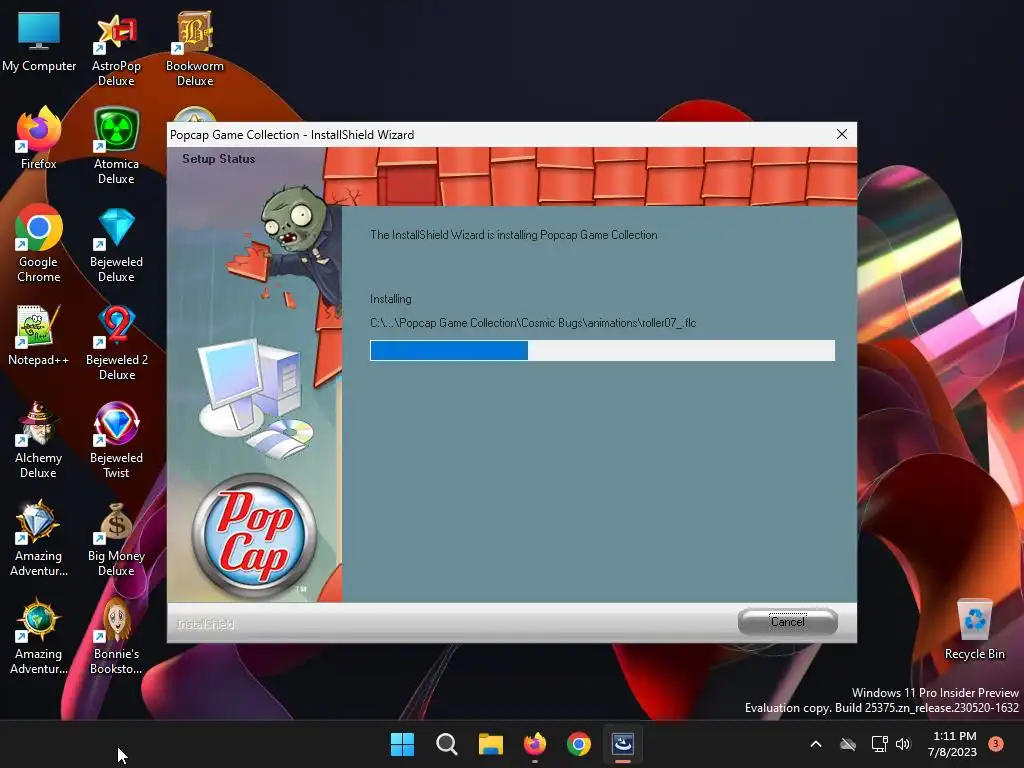Open the volume speaker tray icon
This screenshot has height=768, width=1024.
coord(903,744)
